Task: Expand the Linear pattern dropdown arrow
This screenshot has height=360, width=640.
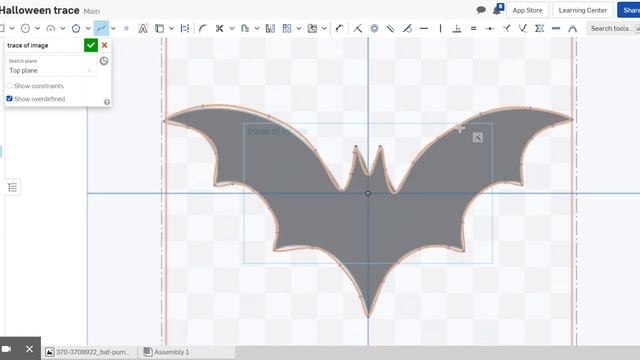Action: pos(299,28)
